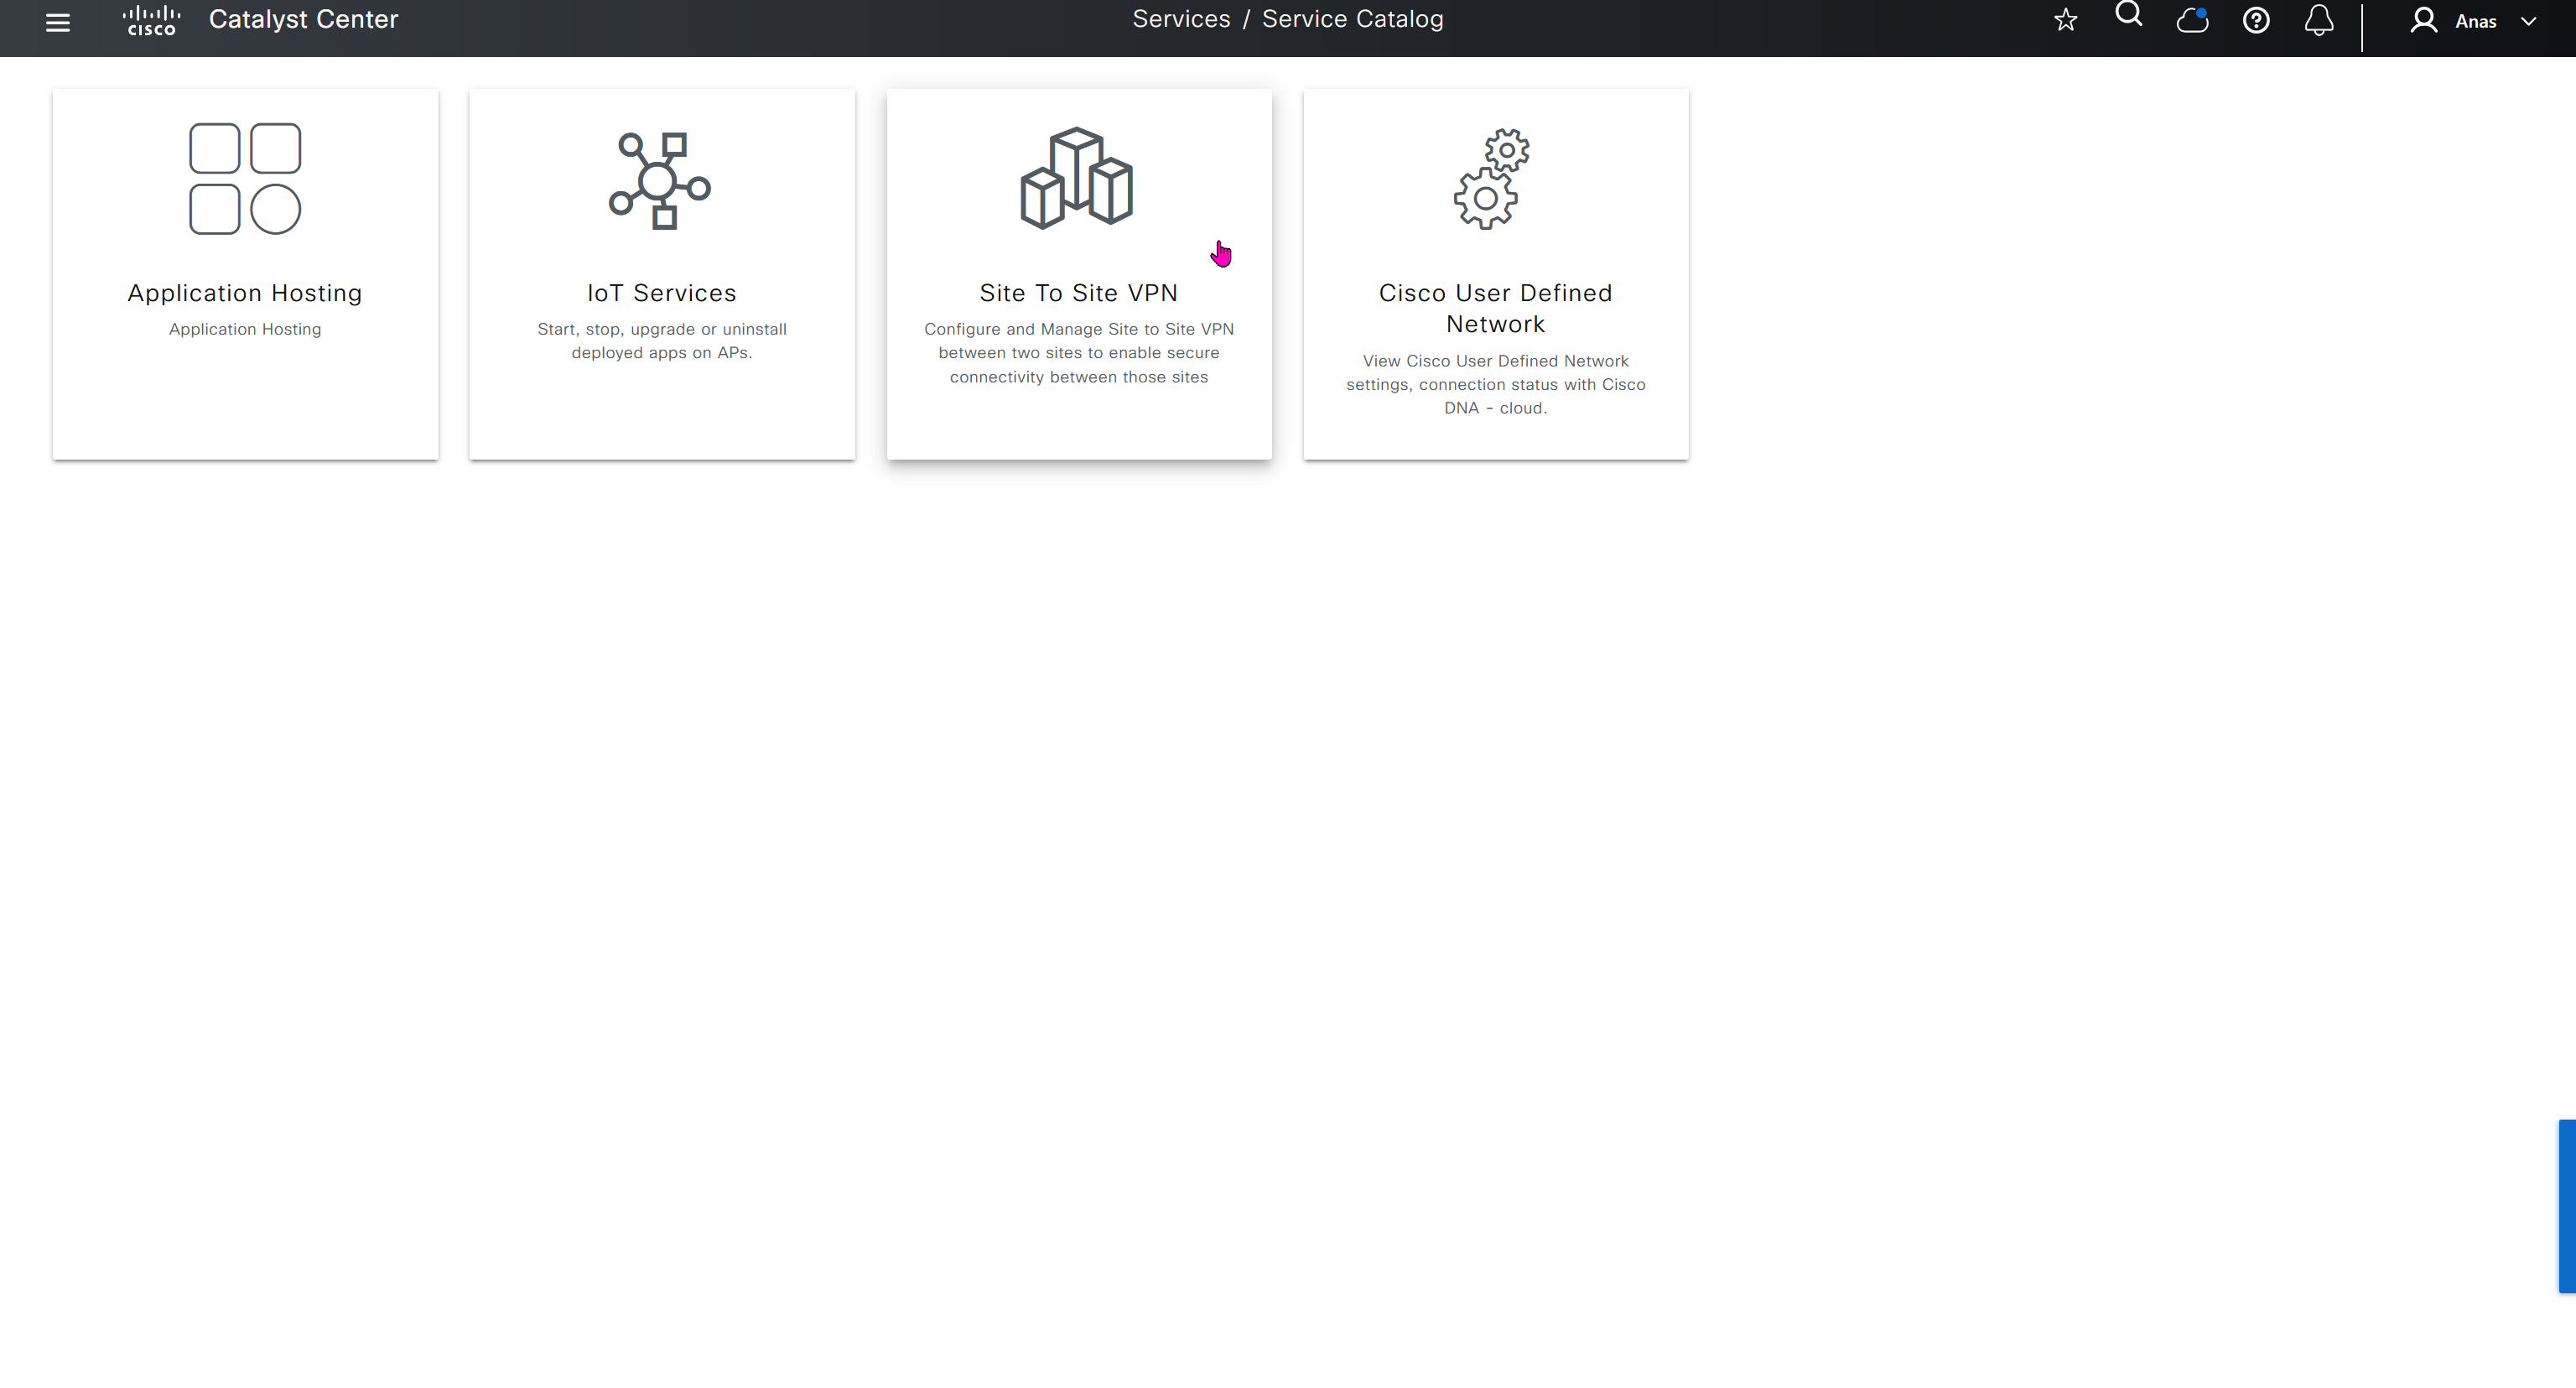Open the Cisco User Defined Network title
Viewport: 2576px width, 1388px height.
click(x=1495, y=308)
